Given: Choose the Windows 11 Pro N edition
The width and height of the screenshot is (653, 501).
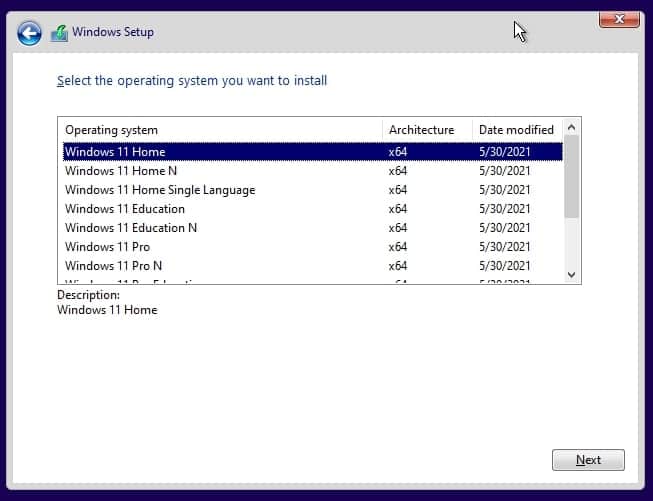Looking at the screenshot, I should tap(114, 266).
